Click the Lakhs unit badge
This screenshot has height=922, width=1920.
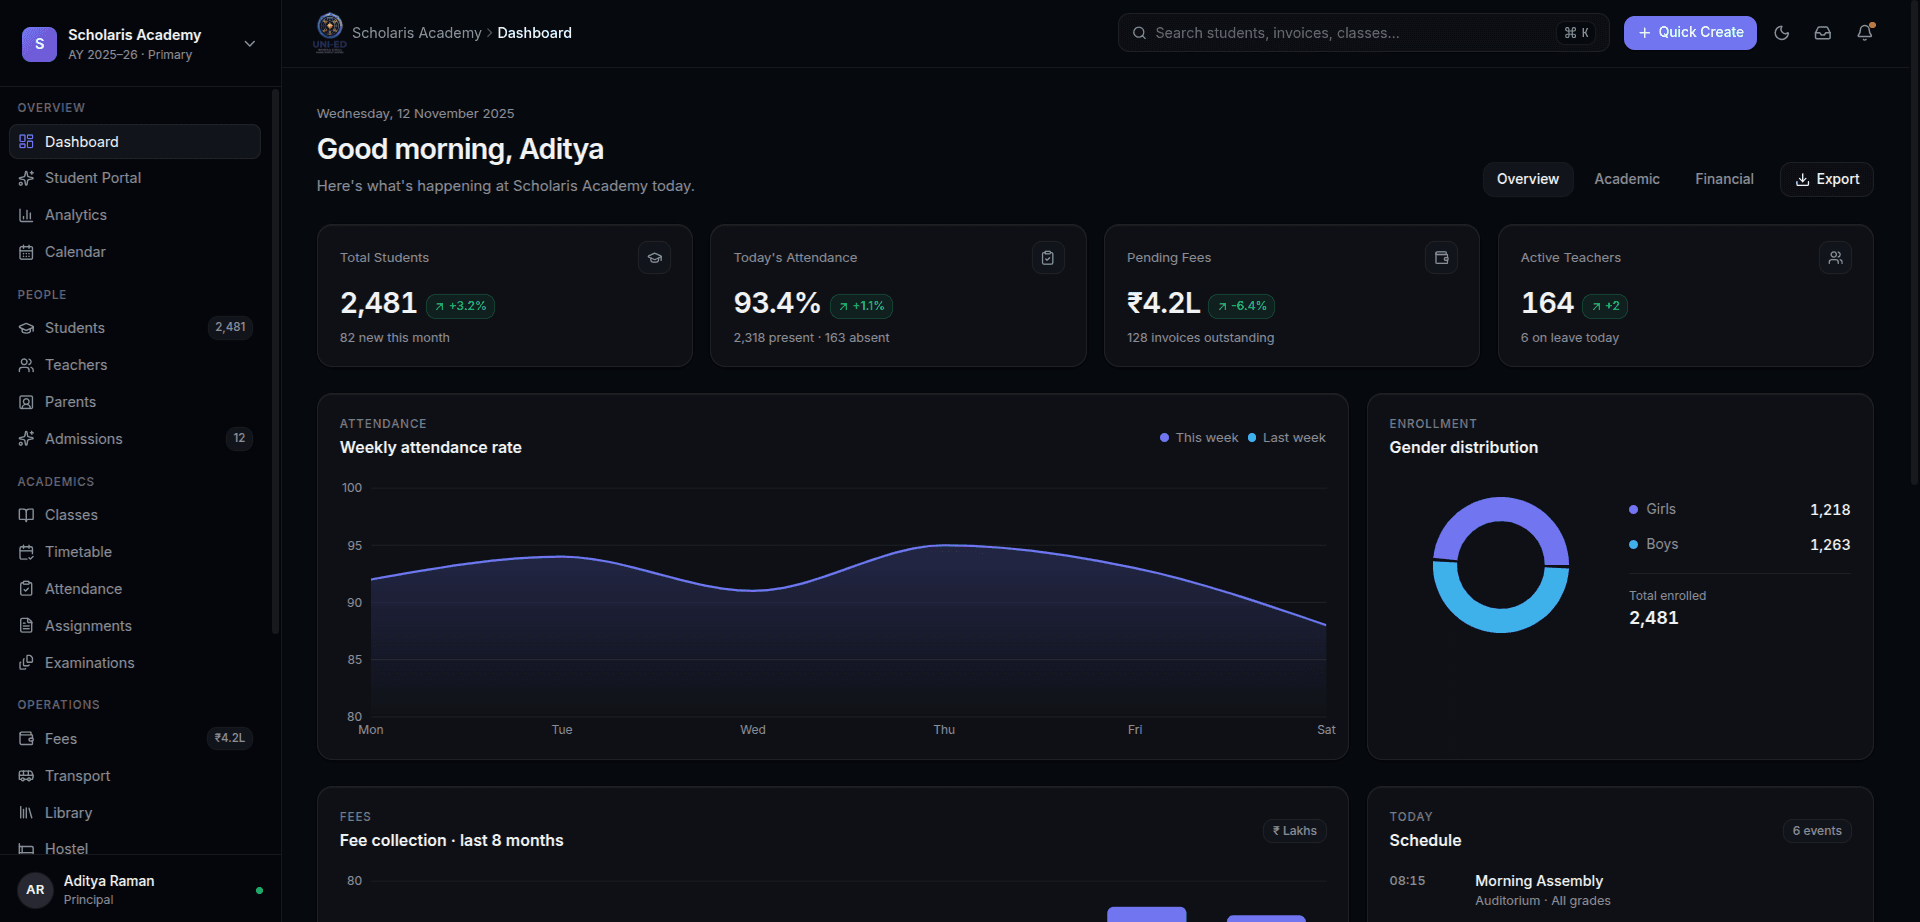coord(1294,831)
